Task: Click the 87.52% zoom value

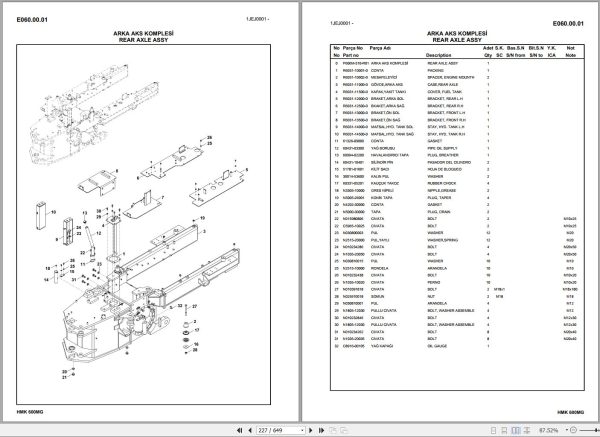Action: point(548,430)
